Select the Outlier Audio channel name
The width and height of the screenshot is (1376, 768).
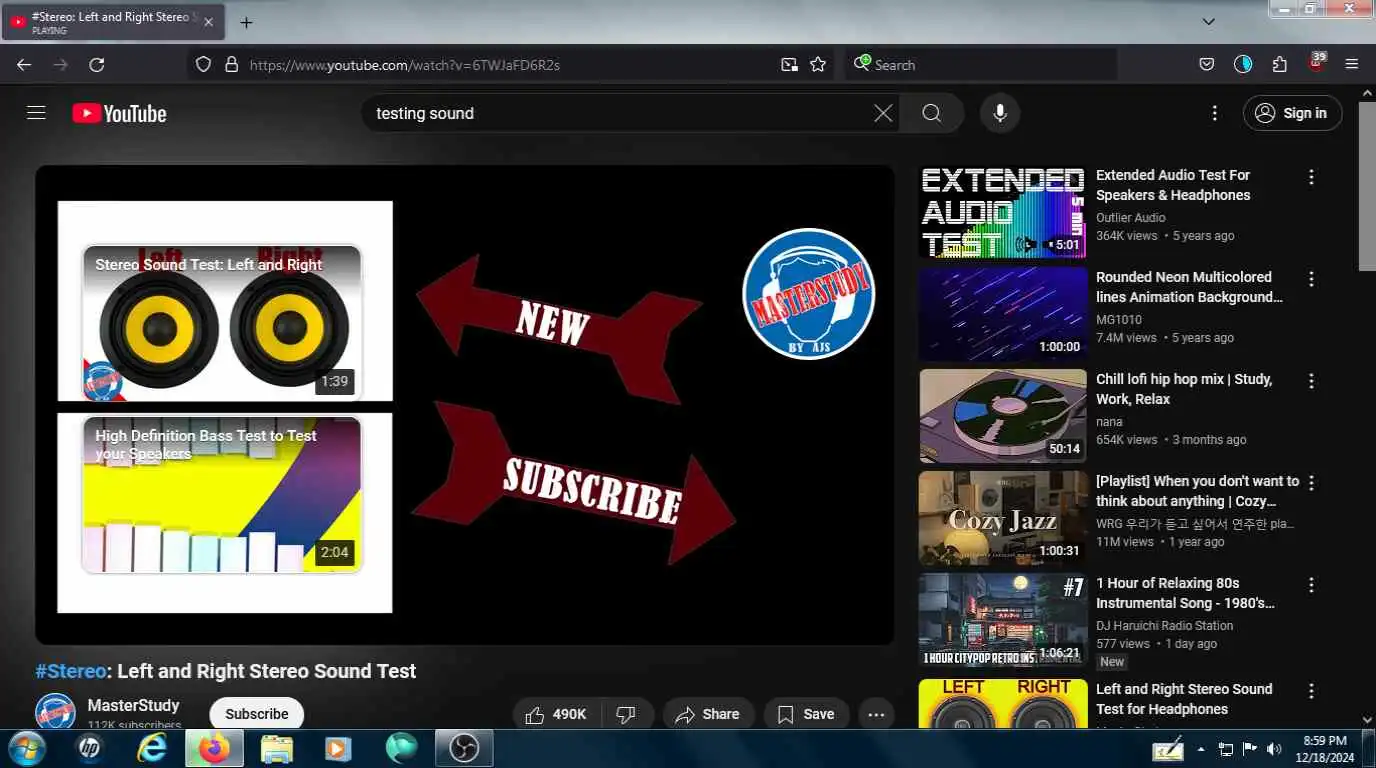(1131, 217)
